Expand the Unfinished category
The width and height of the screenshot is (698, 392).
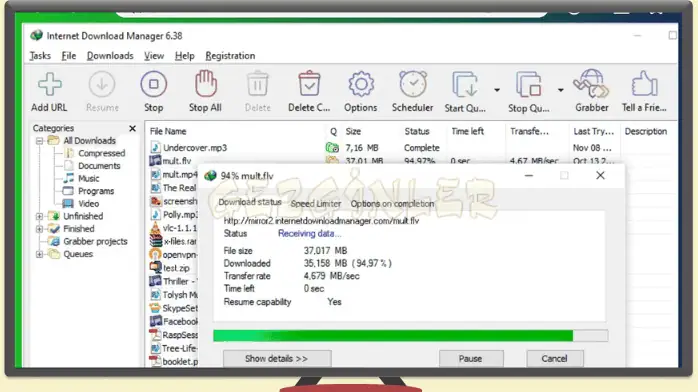(40, 217)
